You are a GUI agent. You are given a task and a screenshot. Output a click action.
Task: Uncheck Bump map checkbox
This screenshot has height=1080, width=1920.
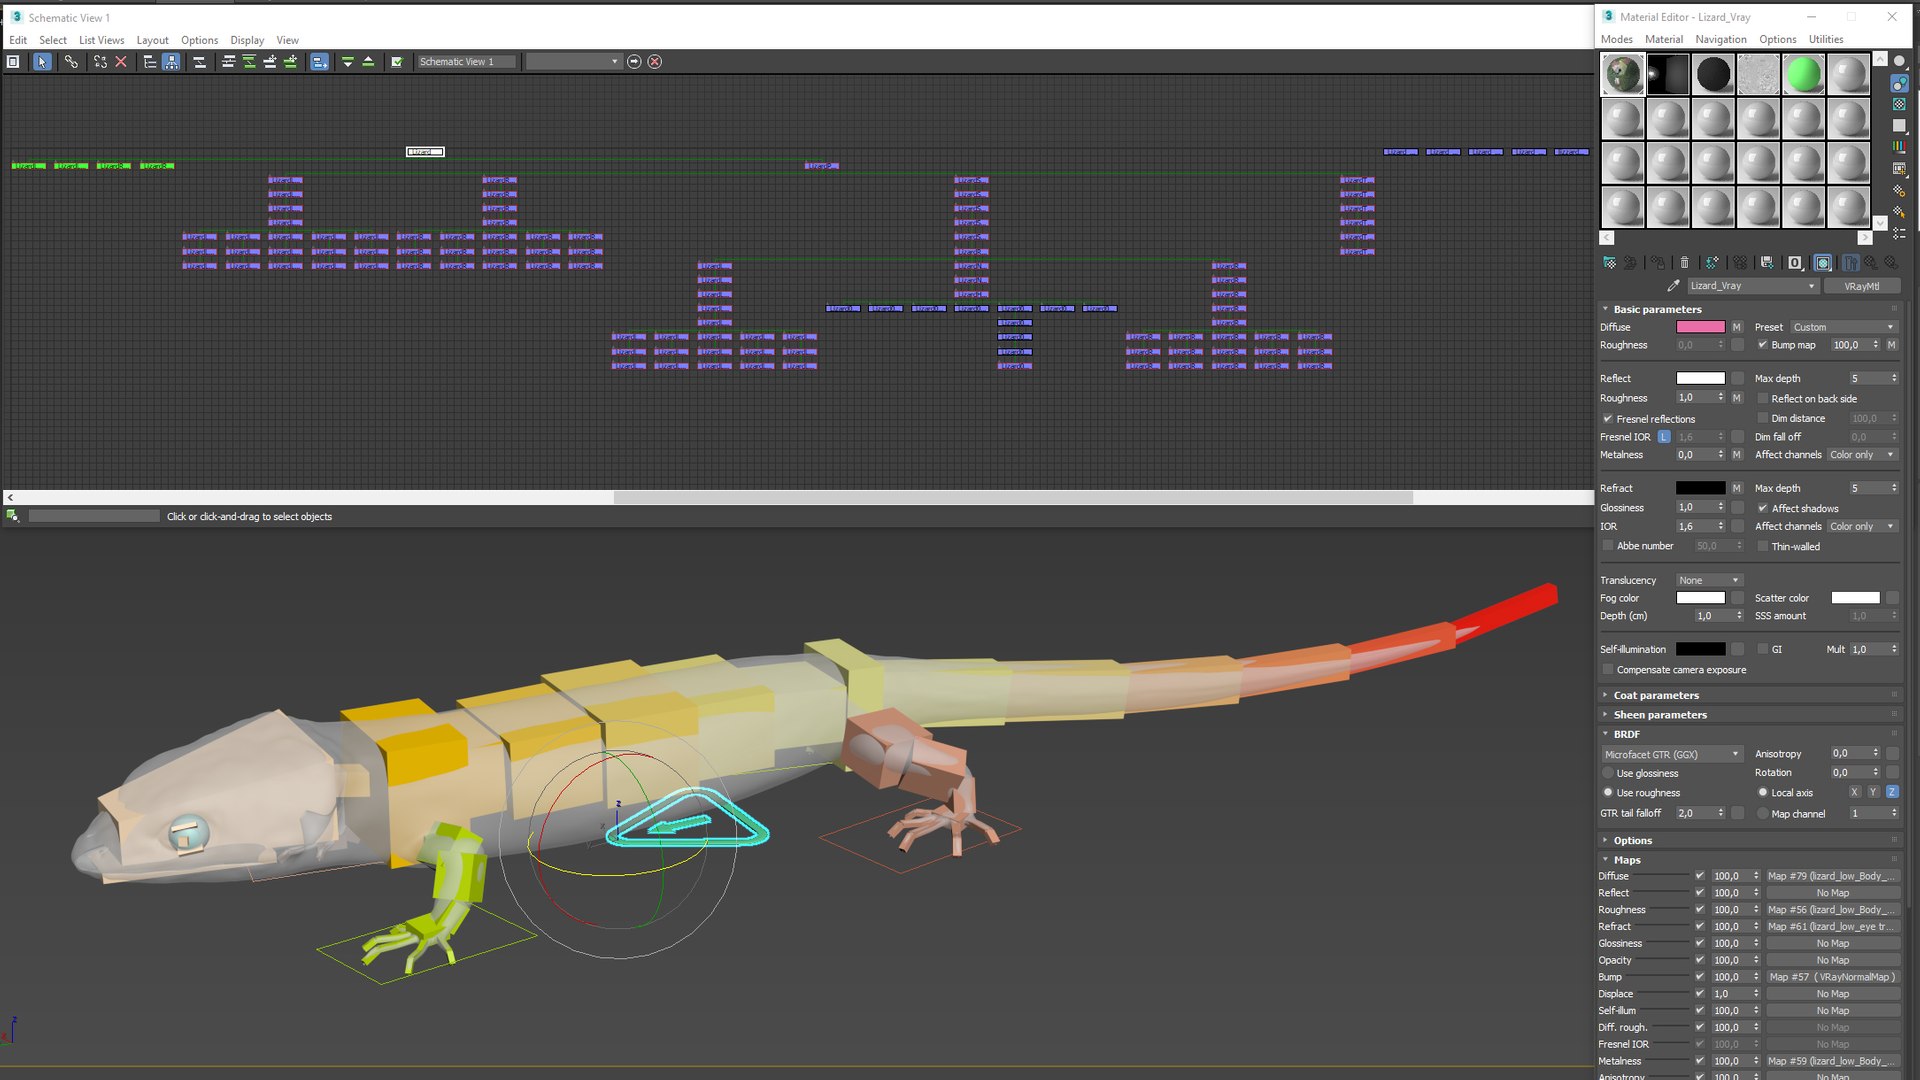click(x=1763, y=345)
